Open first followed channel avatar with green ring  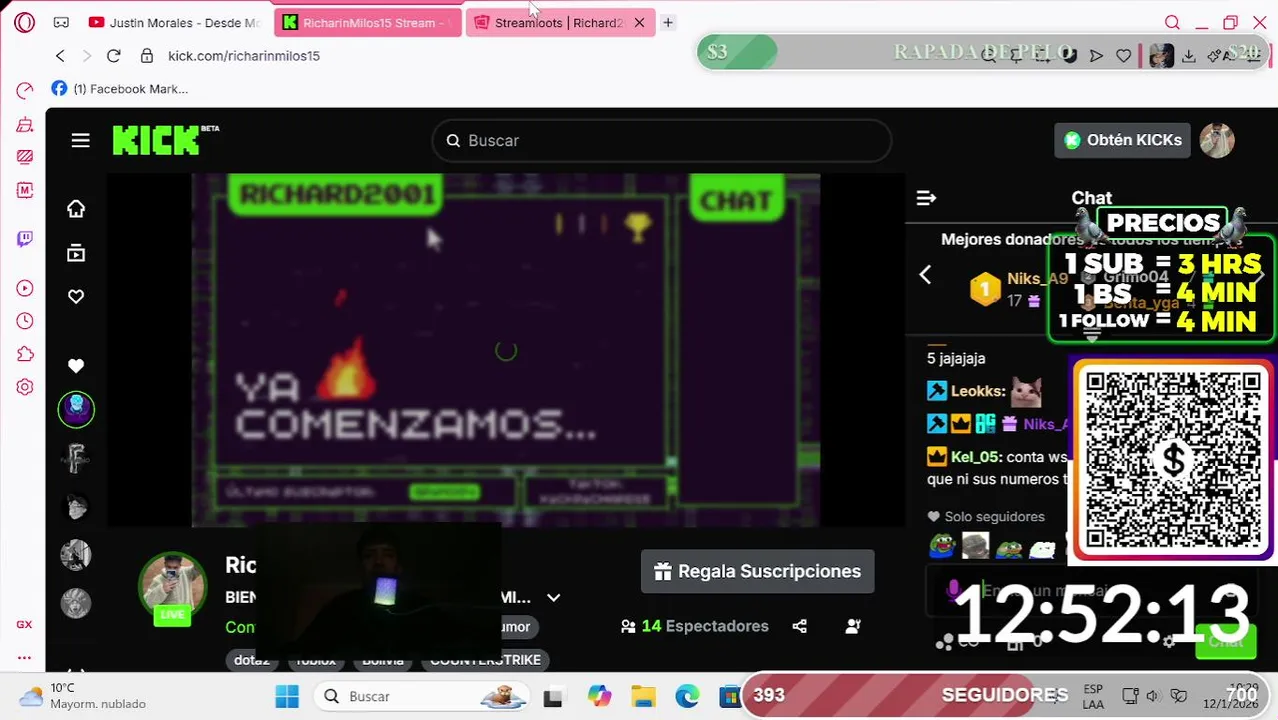point(76,409)
